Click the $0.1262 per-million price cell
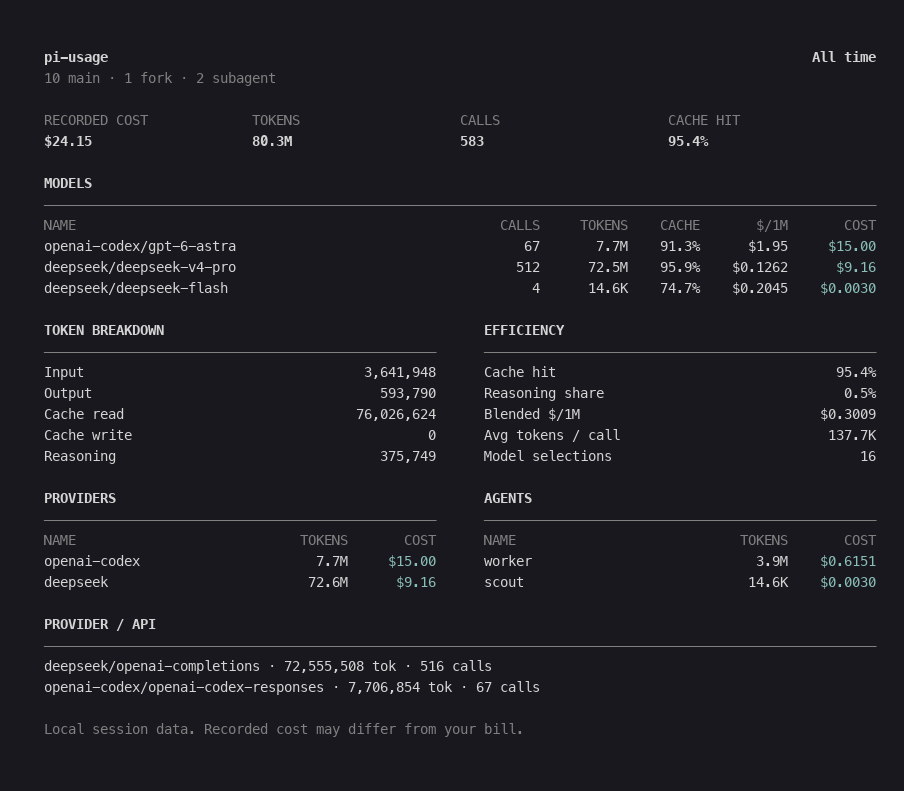904x791 pixels. 760,268
